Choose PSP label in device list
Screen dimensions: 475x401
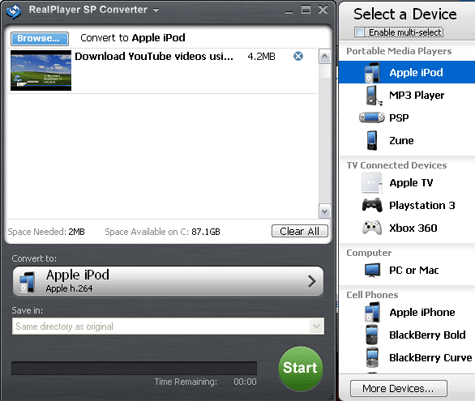point(399,118)
